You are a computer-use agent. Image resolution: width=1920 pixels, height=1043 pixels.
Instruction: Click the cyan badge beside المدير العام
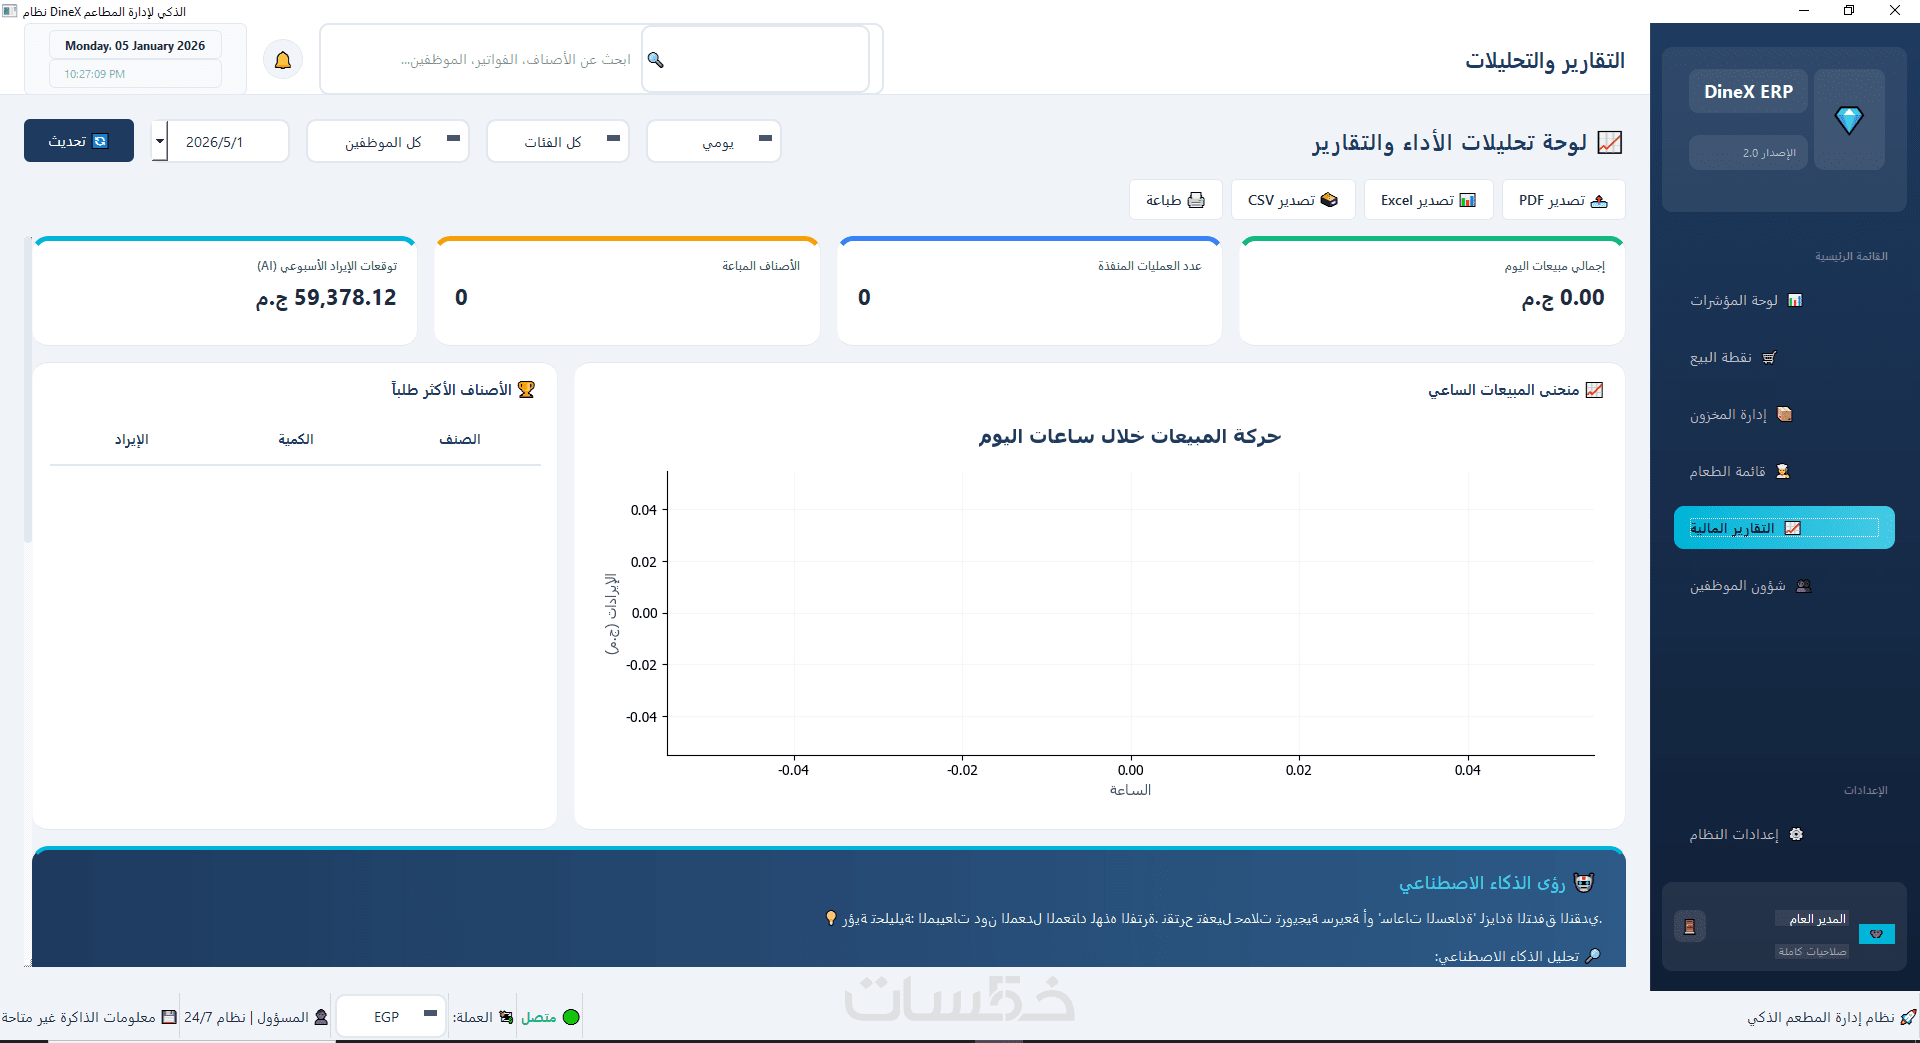click(x=1876, y=933)
